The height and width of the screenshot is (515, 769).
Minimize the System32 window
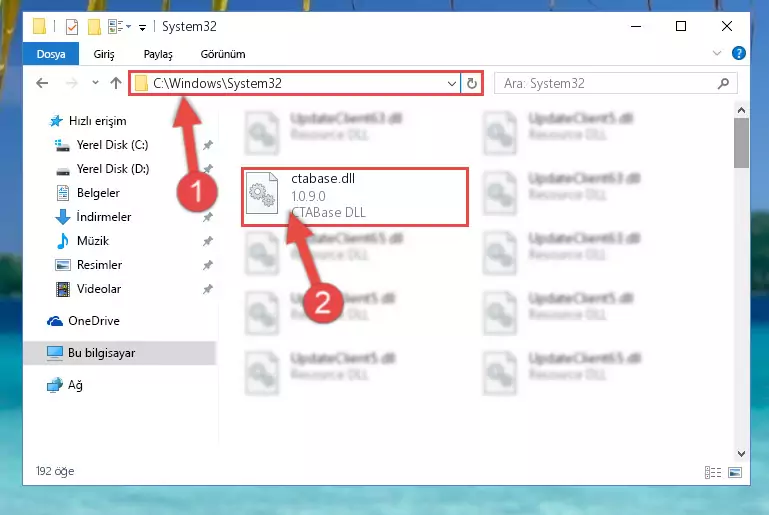point(636,26)
